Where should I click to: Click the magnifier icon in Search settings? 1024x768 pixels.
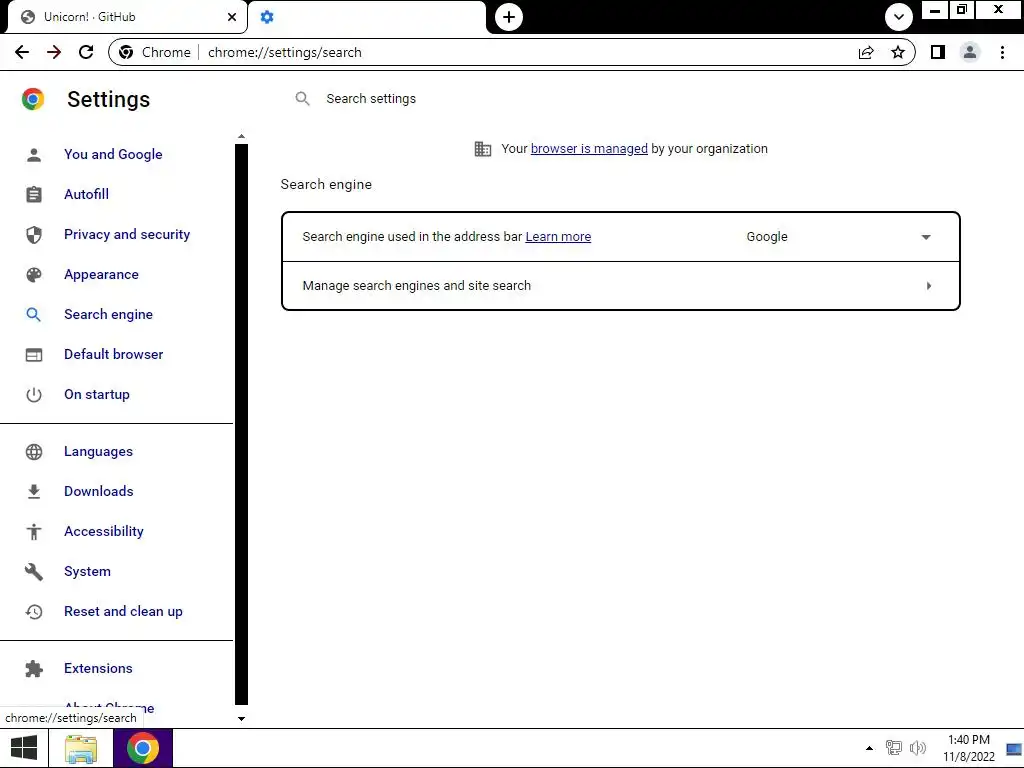click(302, 99)
